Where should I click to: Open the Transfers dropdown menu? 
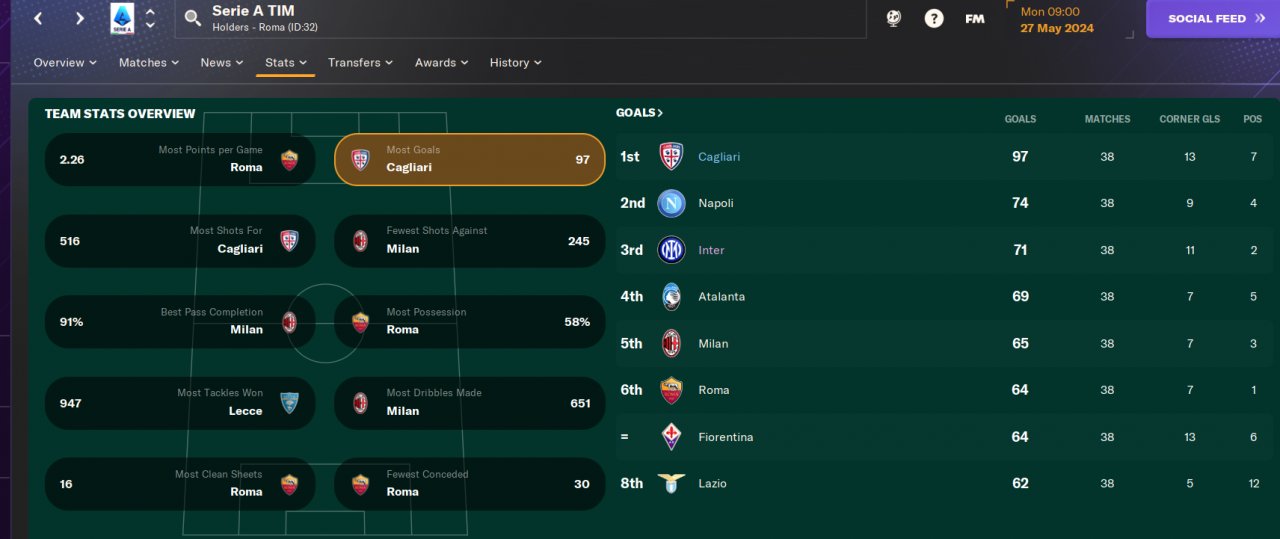tap(360, 62)
